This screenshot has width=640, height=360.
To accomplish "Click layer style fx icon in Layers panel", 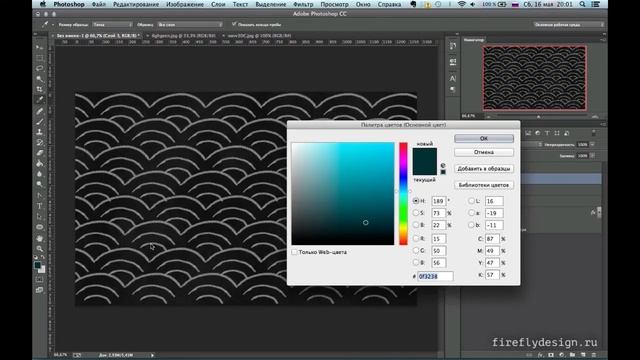I will [540, 355].
